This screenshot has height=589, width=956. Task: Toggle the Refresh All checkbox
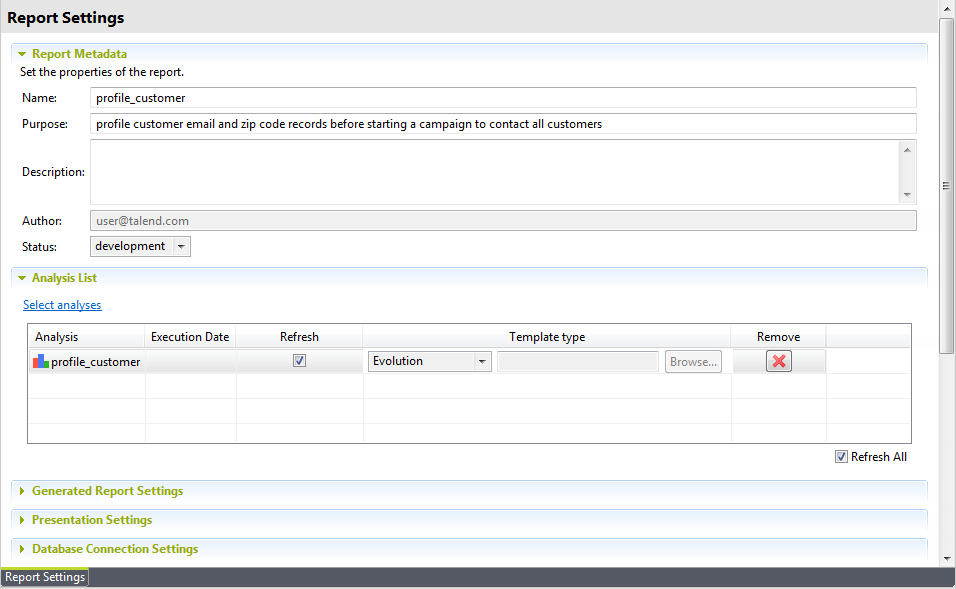tap(841, 457)
